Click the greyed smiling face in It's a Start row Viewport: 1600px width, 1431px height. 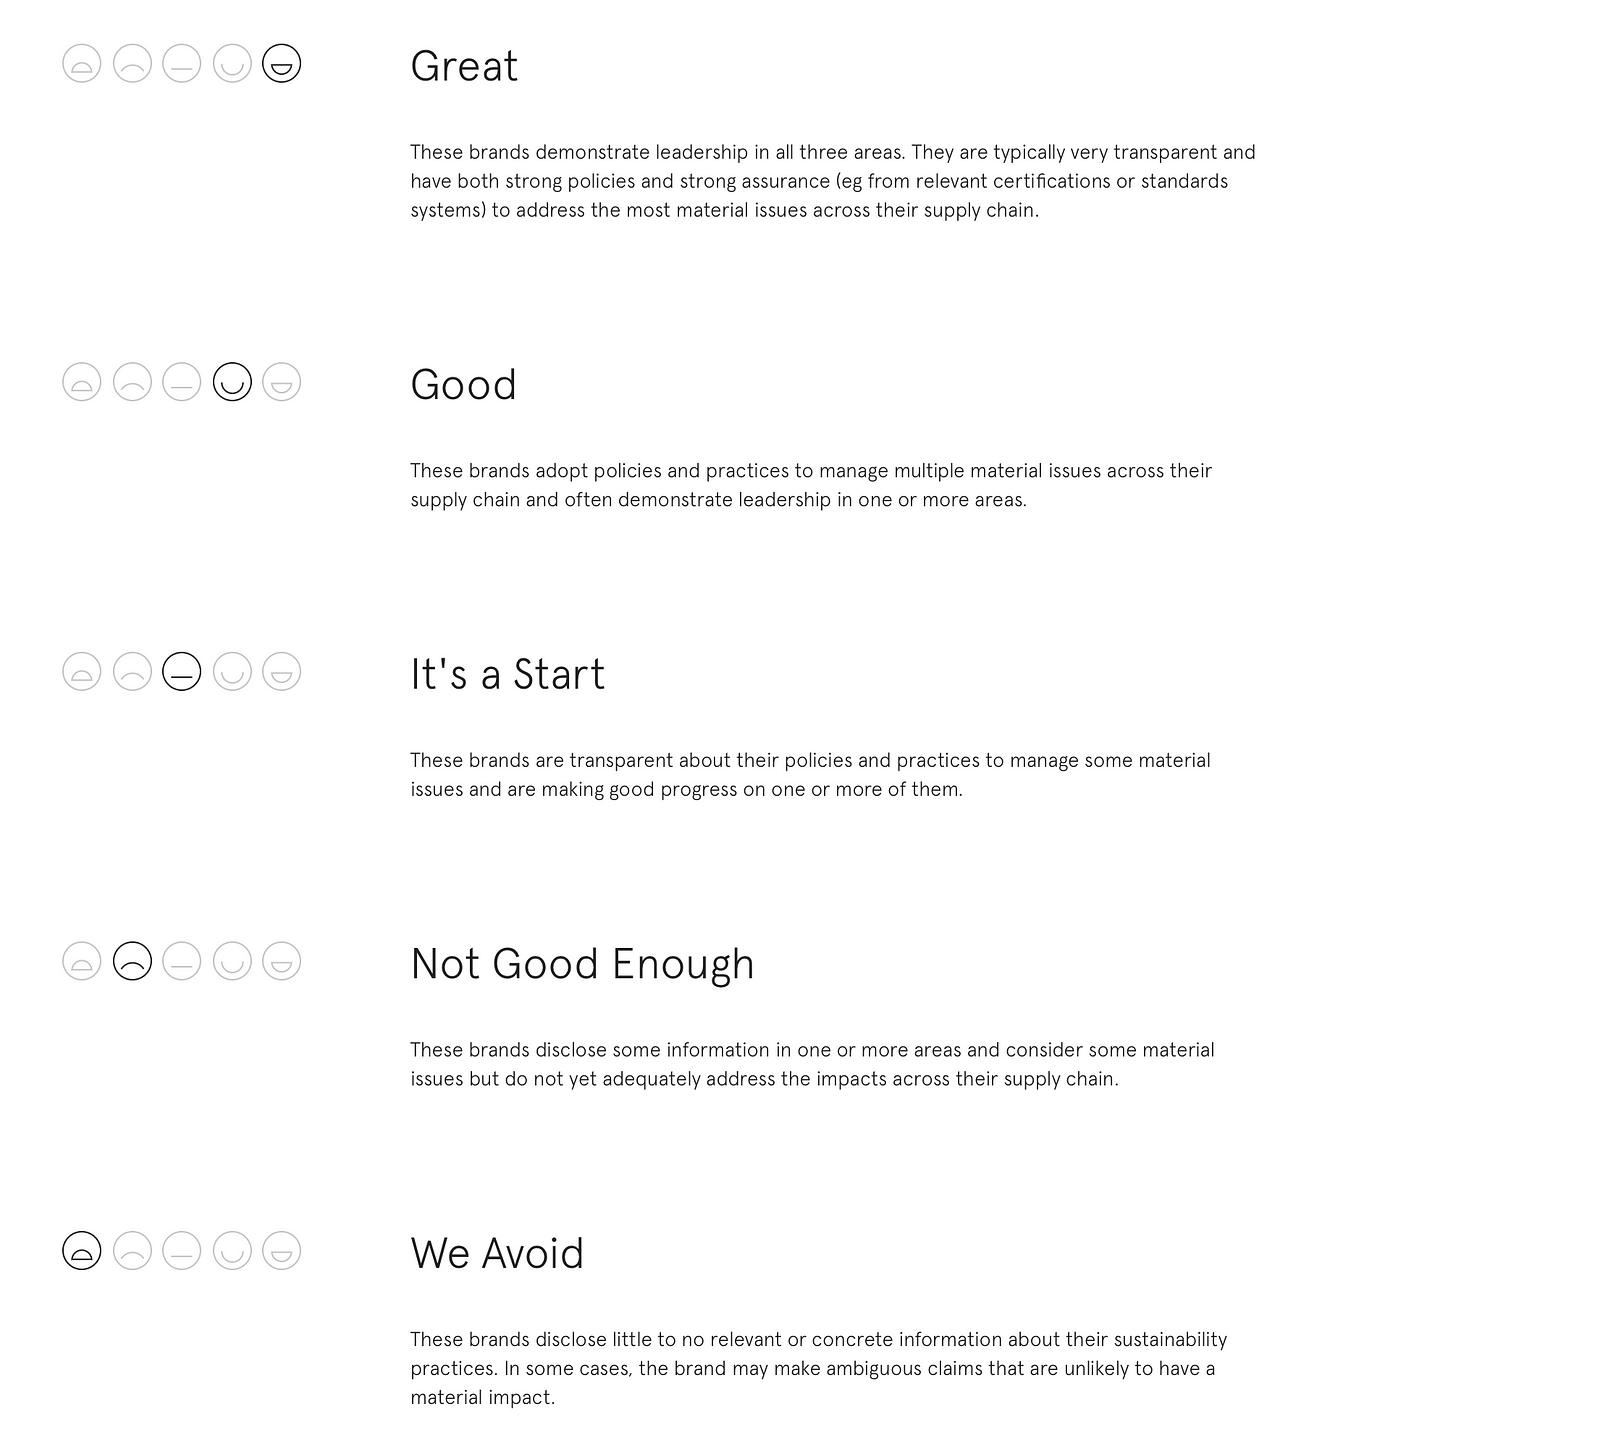pyautogui.click(x=232, y=672)
